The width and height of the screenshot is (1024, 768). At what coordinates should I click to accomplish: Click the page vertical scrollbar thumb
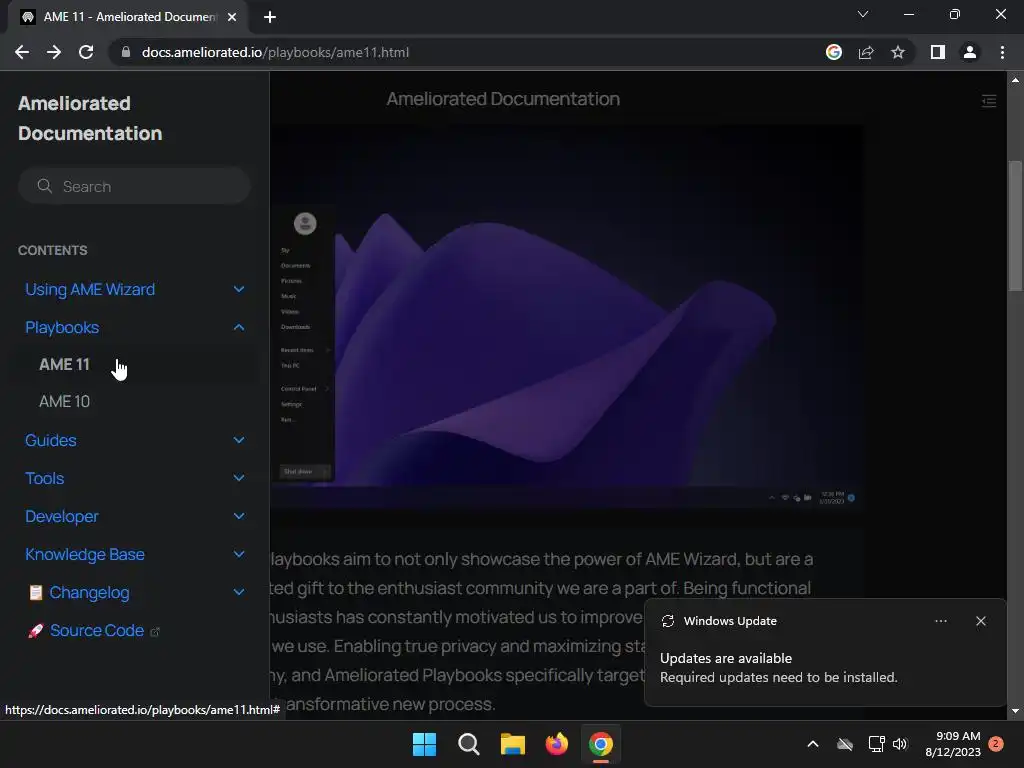pos(1015,225)
